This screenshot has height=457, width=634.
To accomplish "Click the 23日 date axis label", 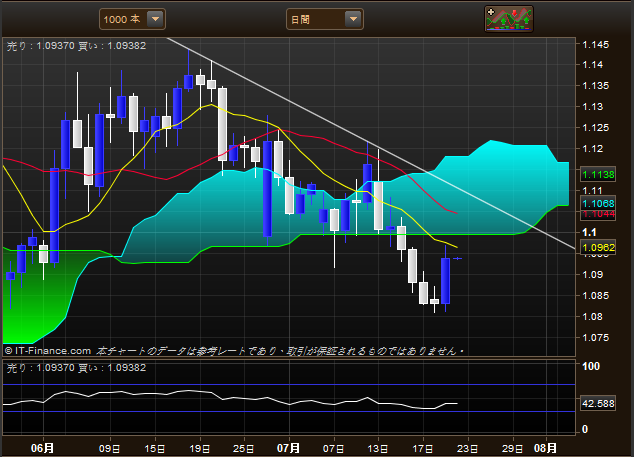I will [x=467, y=449].
